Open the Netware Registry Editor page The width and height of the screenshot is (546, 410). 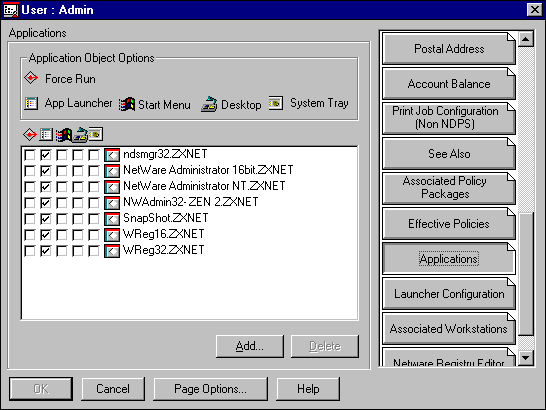[448, 357]
